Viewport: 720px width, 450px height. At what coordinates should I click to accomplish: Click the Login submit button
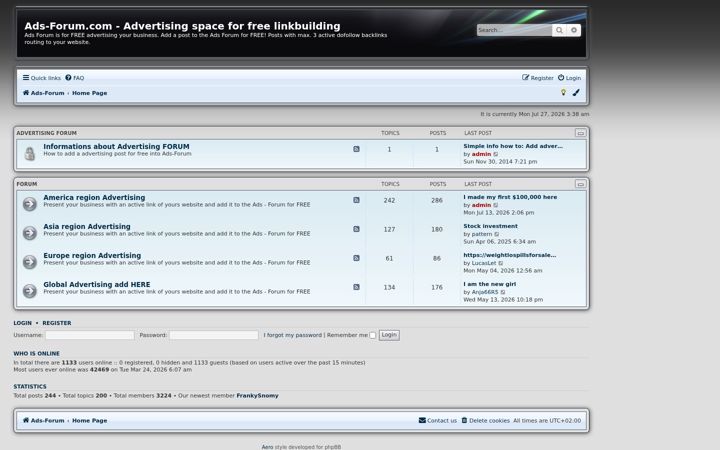[x=389, y=335]
